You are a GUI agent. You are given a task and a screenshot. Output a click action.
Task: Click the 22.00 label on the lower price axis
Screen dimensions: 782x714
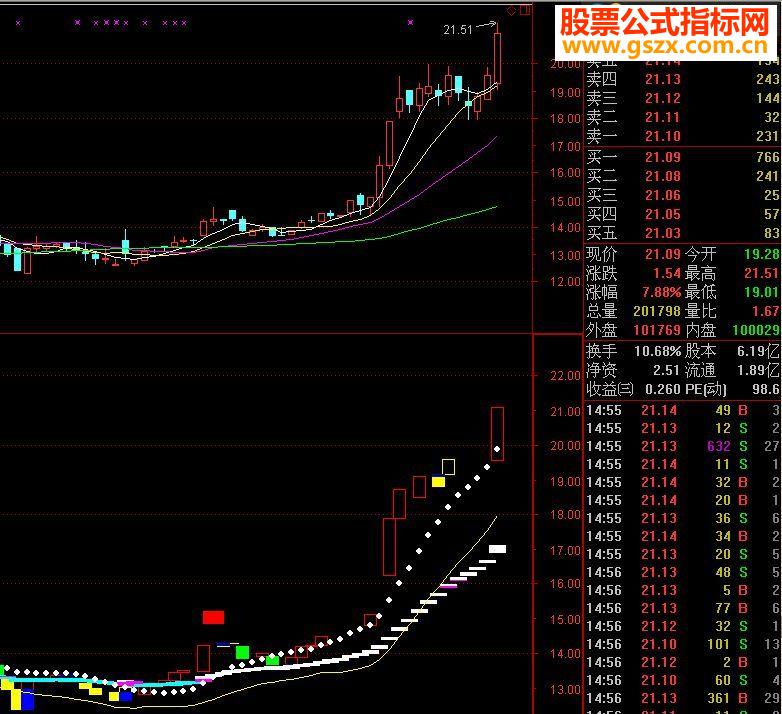click(565, 375)
